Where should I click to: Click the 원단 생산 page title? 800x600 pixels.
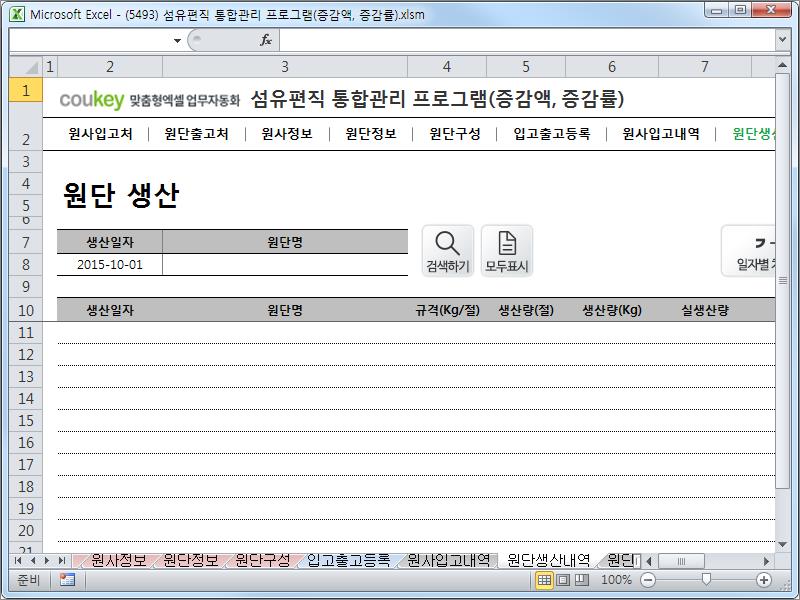point(121,195)
